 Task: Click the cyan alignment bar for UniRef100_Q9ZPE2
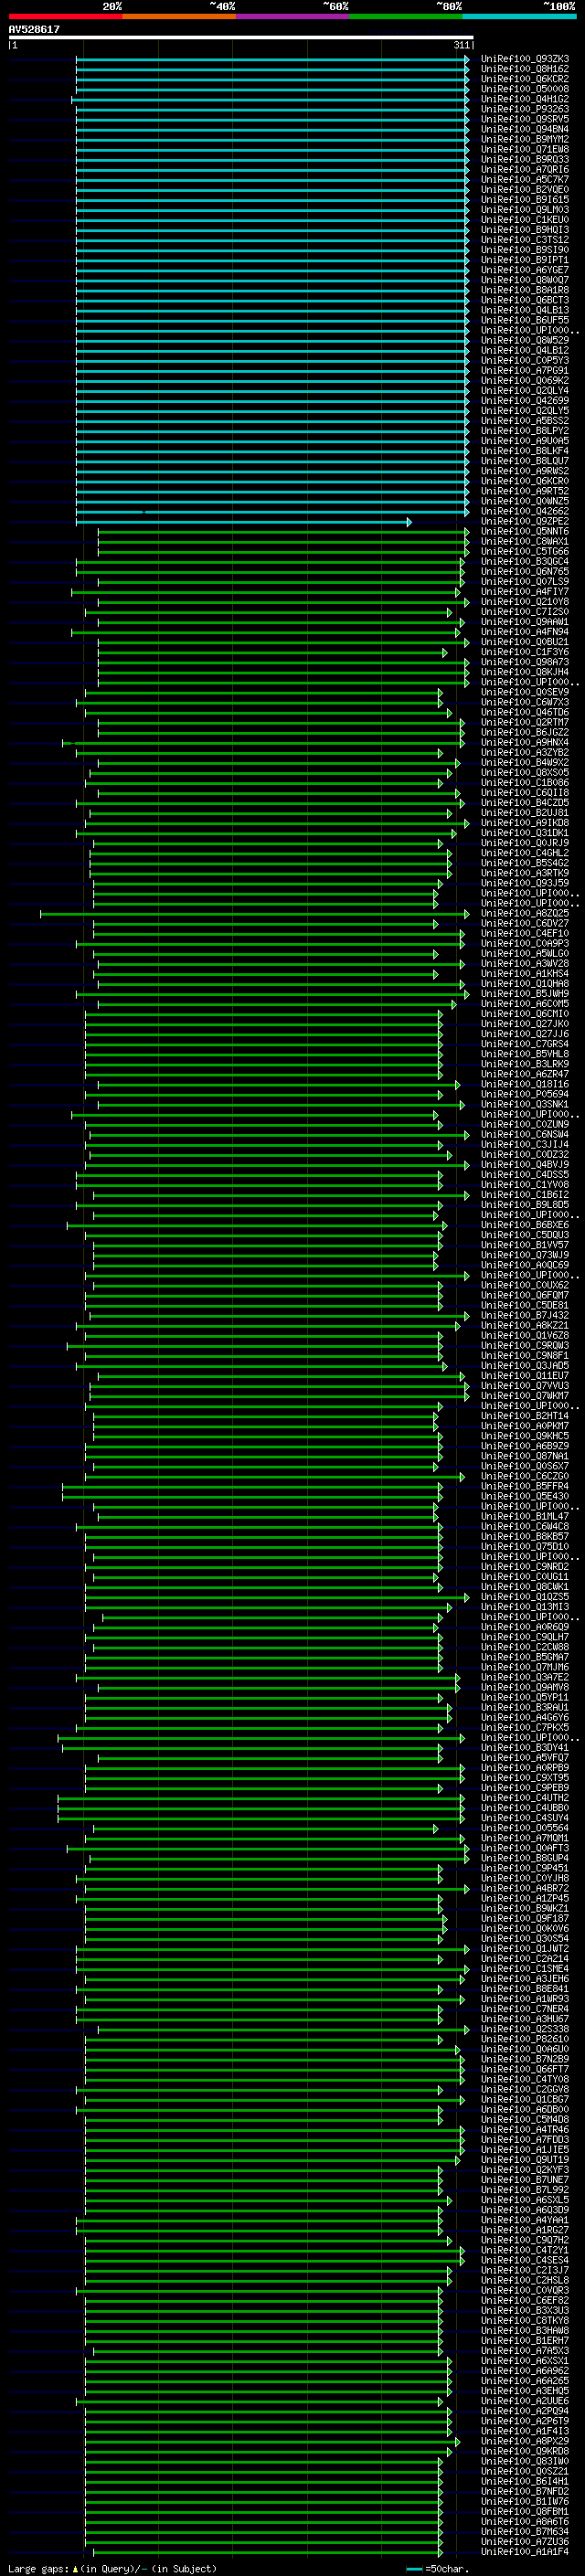pos(243,522)
